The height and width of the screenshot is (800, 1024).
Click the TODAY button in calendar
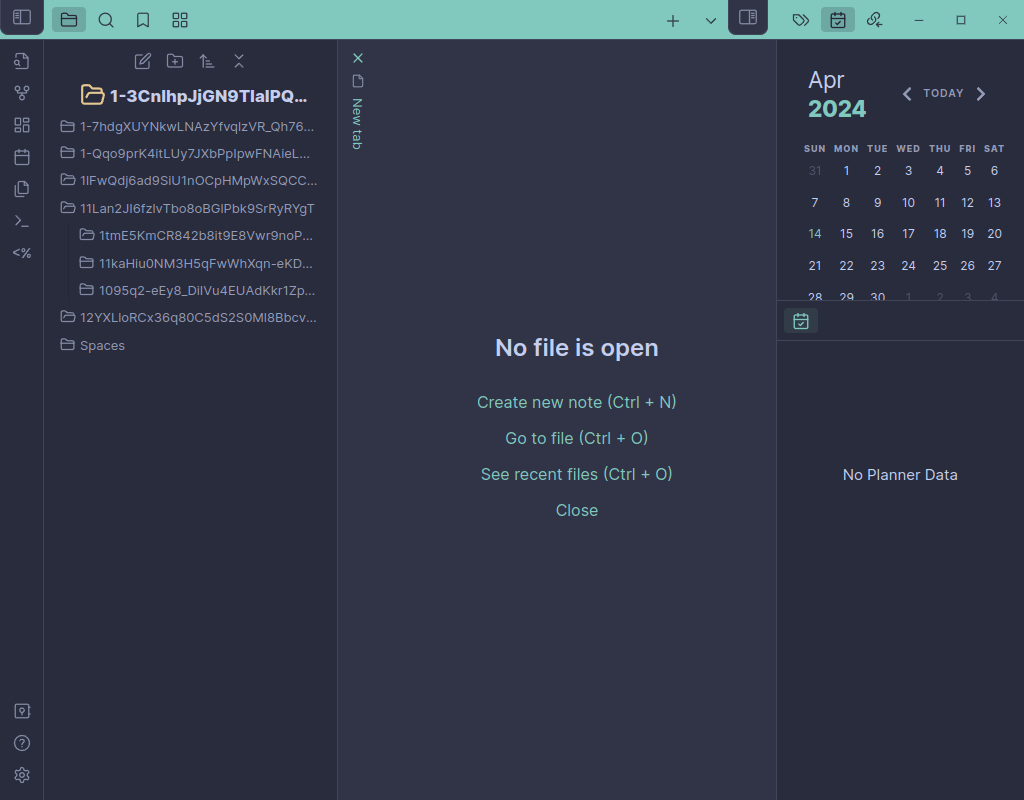tap(943, 93)
